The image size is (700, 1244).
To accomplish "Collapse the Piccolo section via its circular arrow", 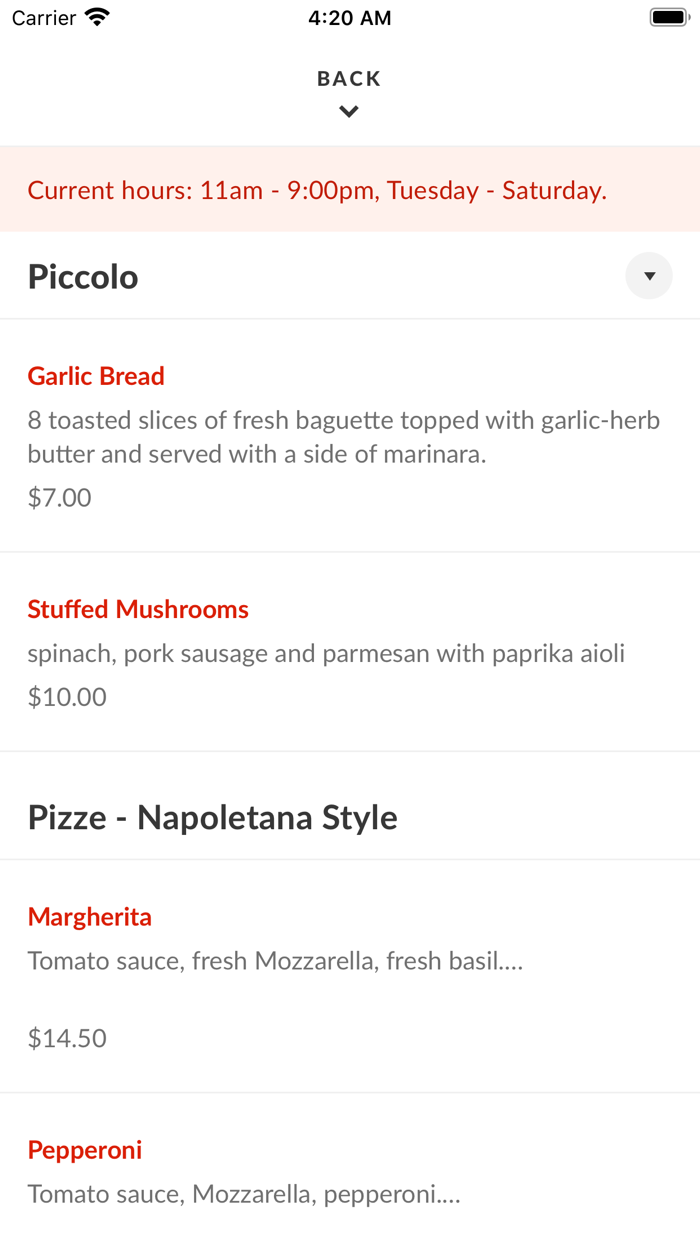I will 648,275.
